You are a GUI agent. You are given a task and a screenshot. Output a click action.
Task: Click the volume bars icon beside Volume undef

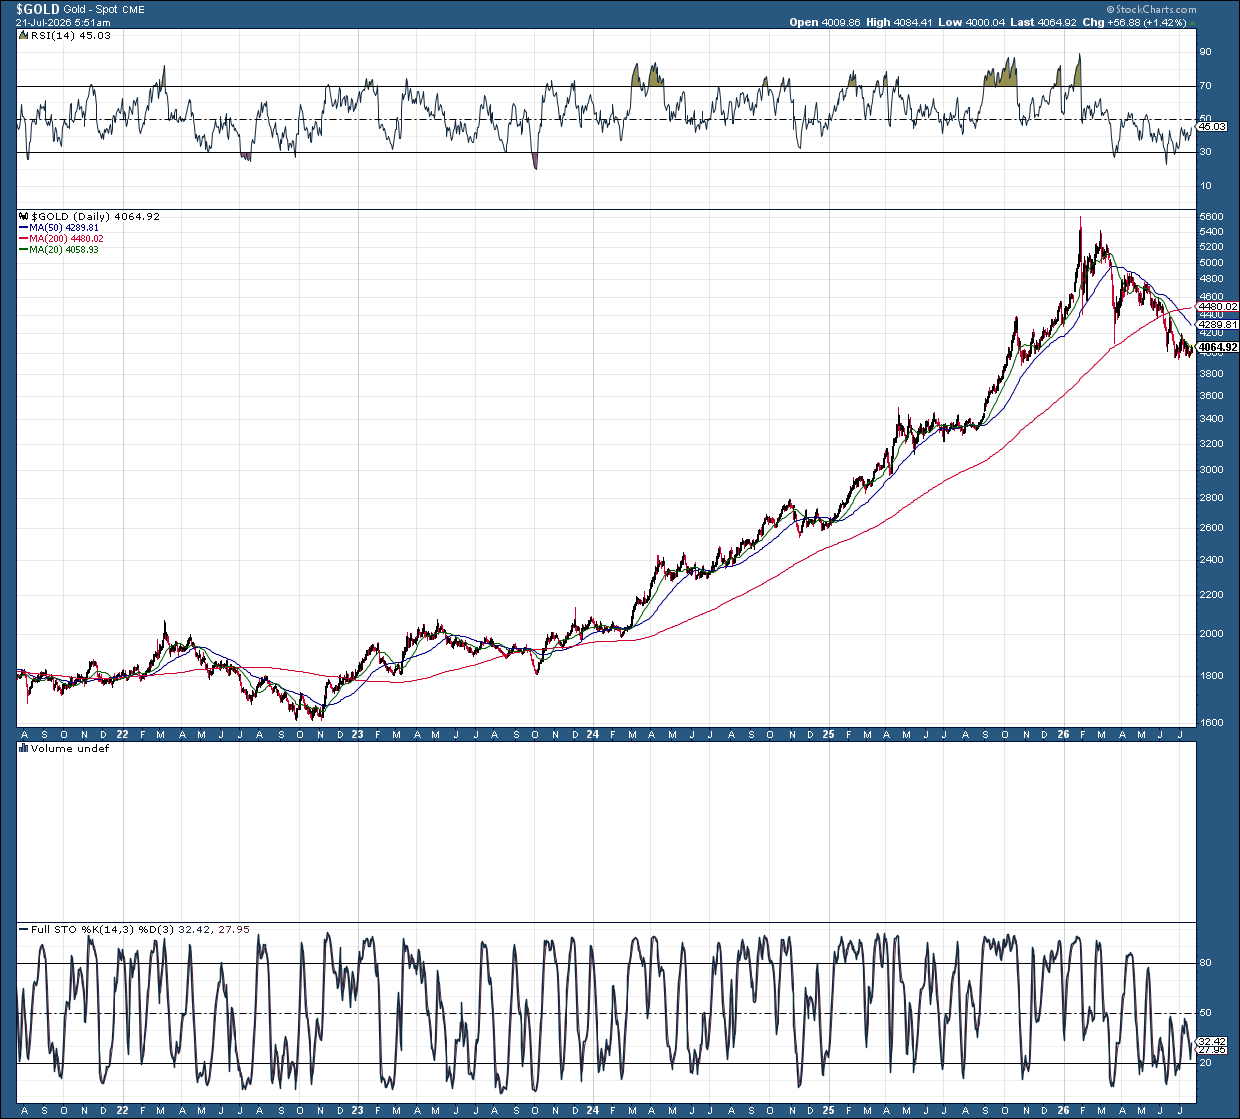pyautogui.click(x=24, y=748)
